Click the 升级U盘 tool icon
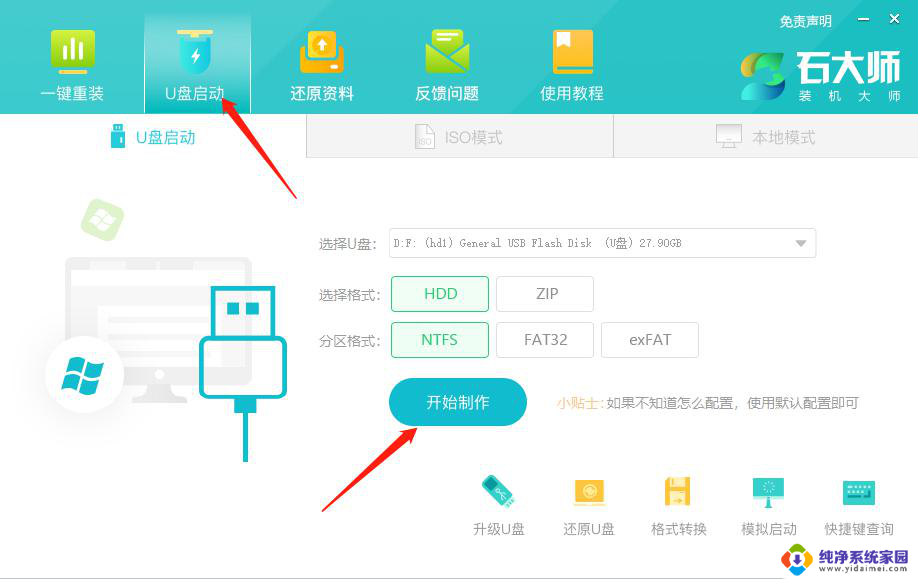Screen dimensions: 918x579 click(498, 506)
